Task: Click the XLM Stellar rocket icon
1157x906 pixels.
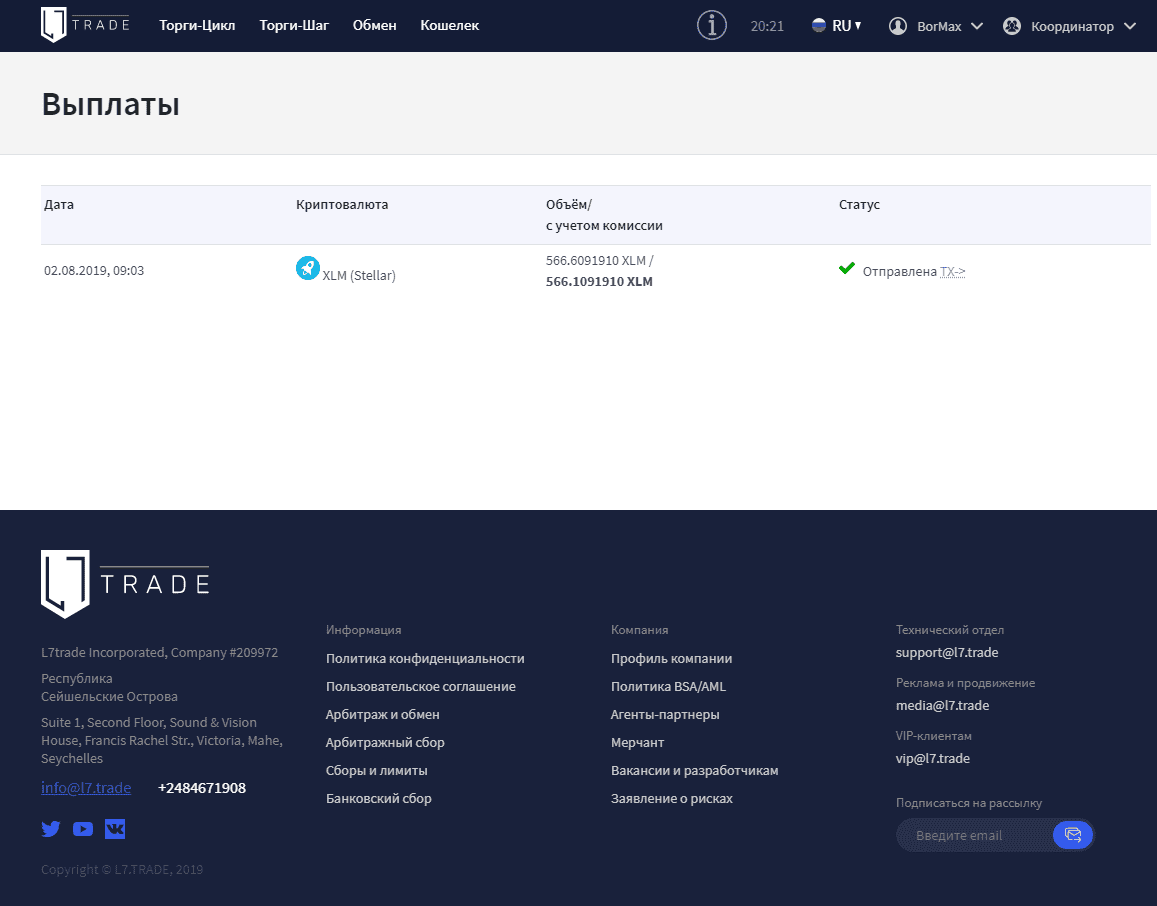Action: pos(308,268)
